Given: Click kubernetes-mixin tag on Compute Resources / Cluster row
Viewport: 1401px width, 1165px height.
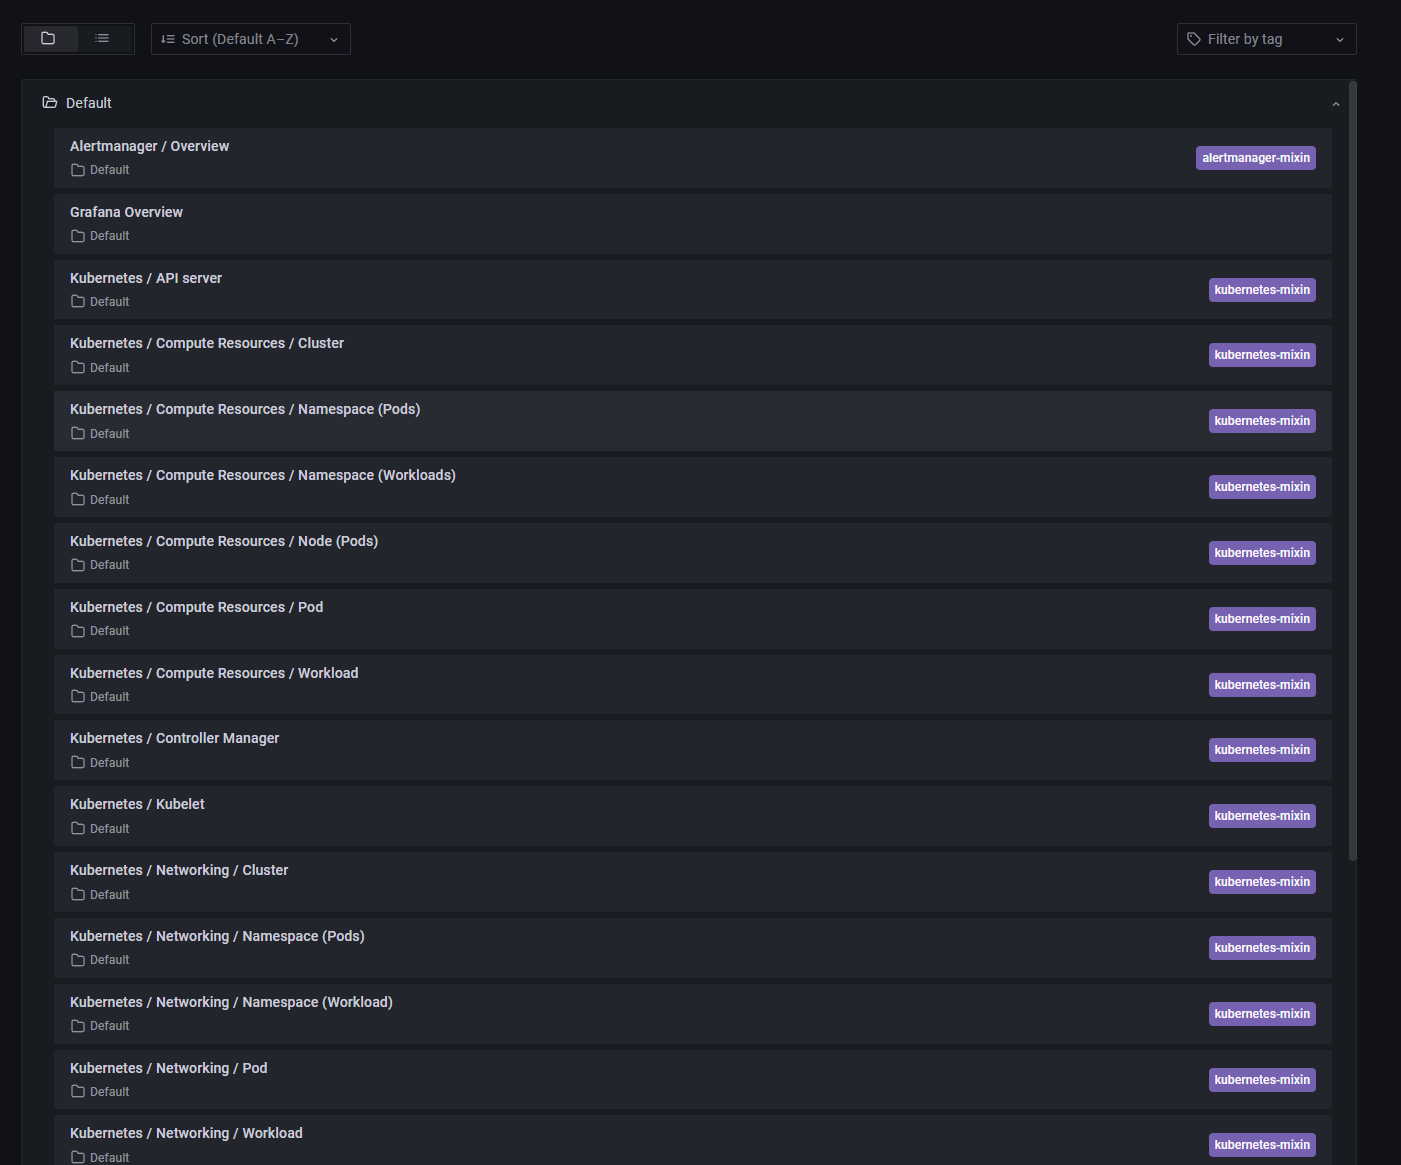Looking at the screenshot, I should [x=1262, y=355].
